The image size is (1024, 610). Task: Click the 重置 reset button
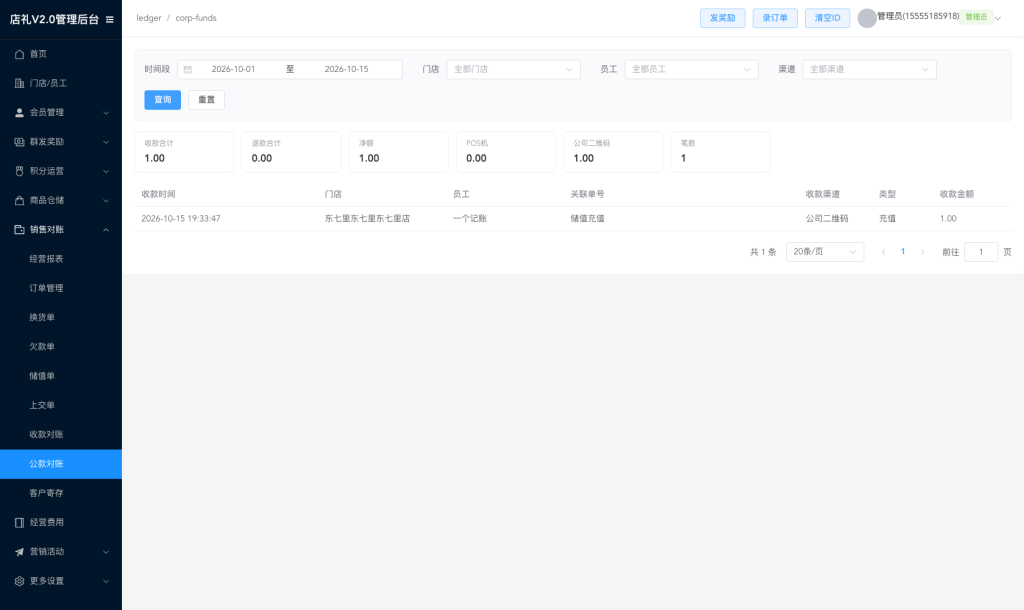coord(206,100)
